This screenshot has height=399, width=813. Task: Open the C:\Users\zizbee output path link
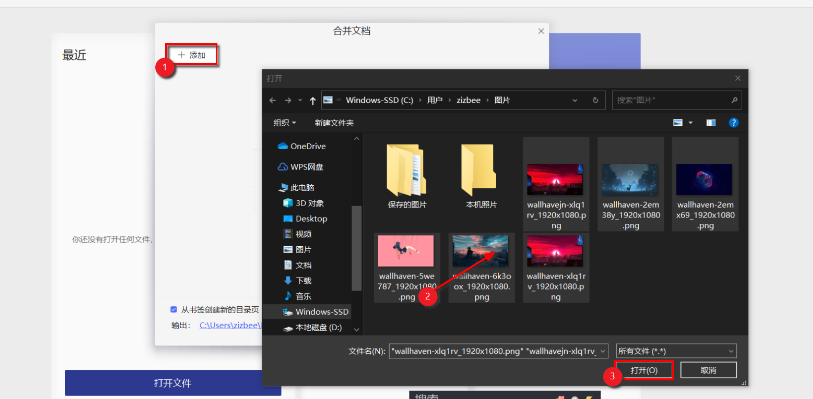click(230, 325)
